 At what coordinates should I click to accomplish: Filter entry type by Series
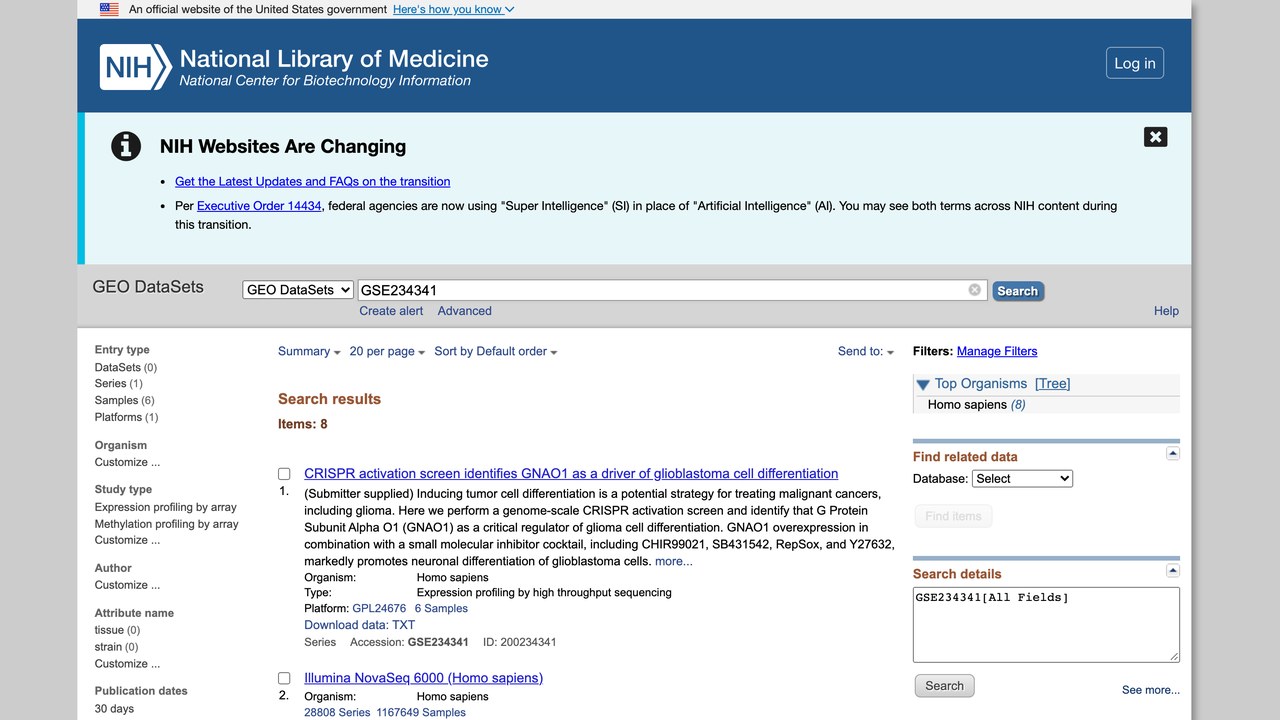click(111, 384)
